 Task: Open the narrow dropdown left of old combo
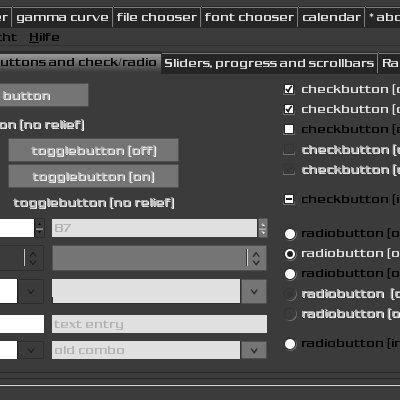[x=31, y=350]
